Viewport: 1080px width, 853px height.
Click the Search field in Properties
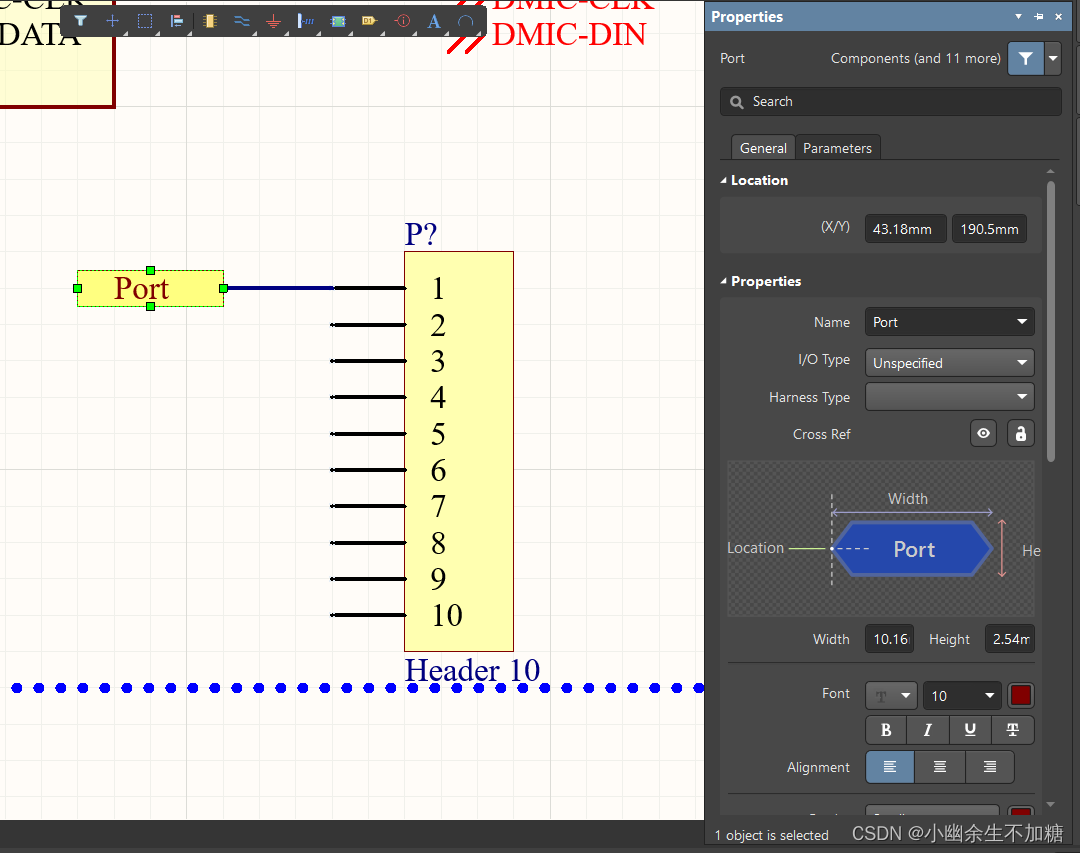click(x=891, y=102)
